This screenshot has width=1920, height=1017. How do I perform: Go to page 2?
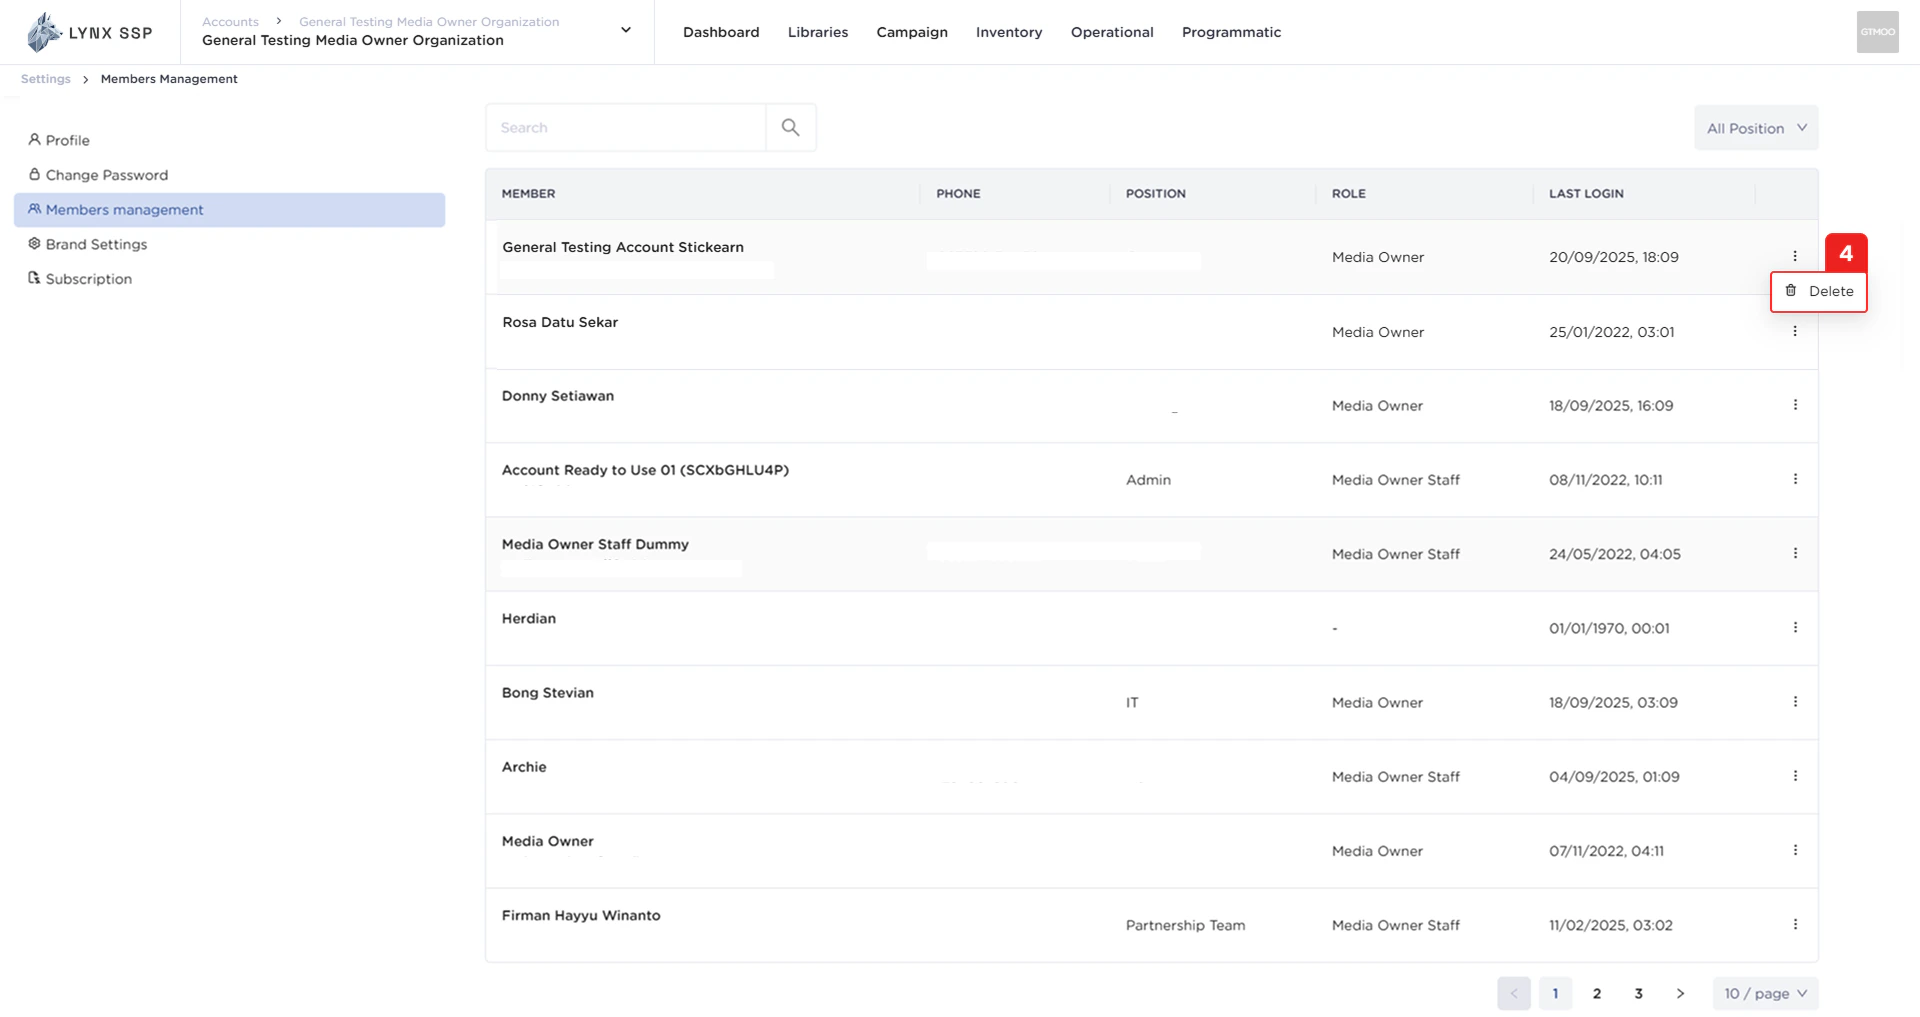(x=1597, y=994)
